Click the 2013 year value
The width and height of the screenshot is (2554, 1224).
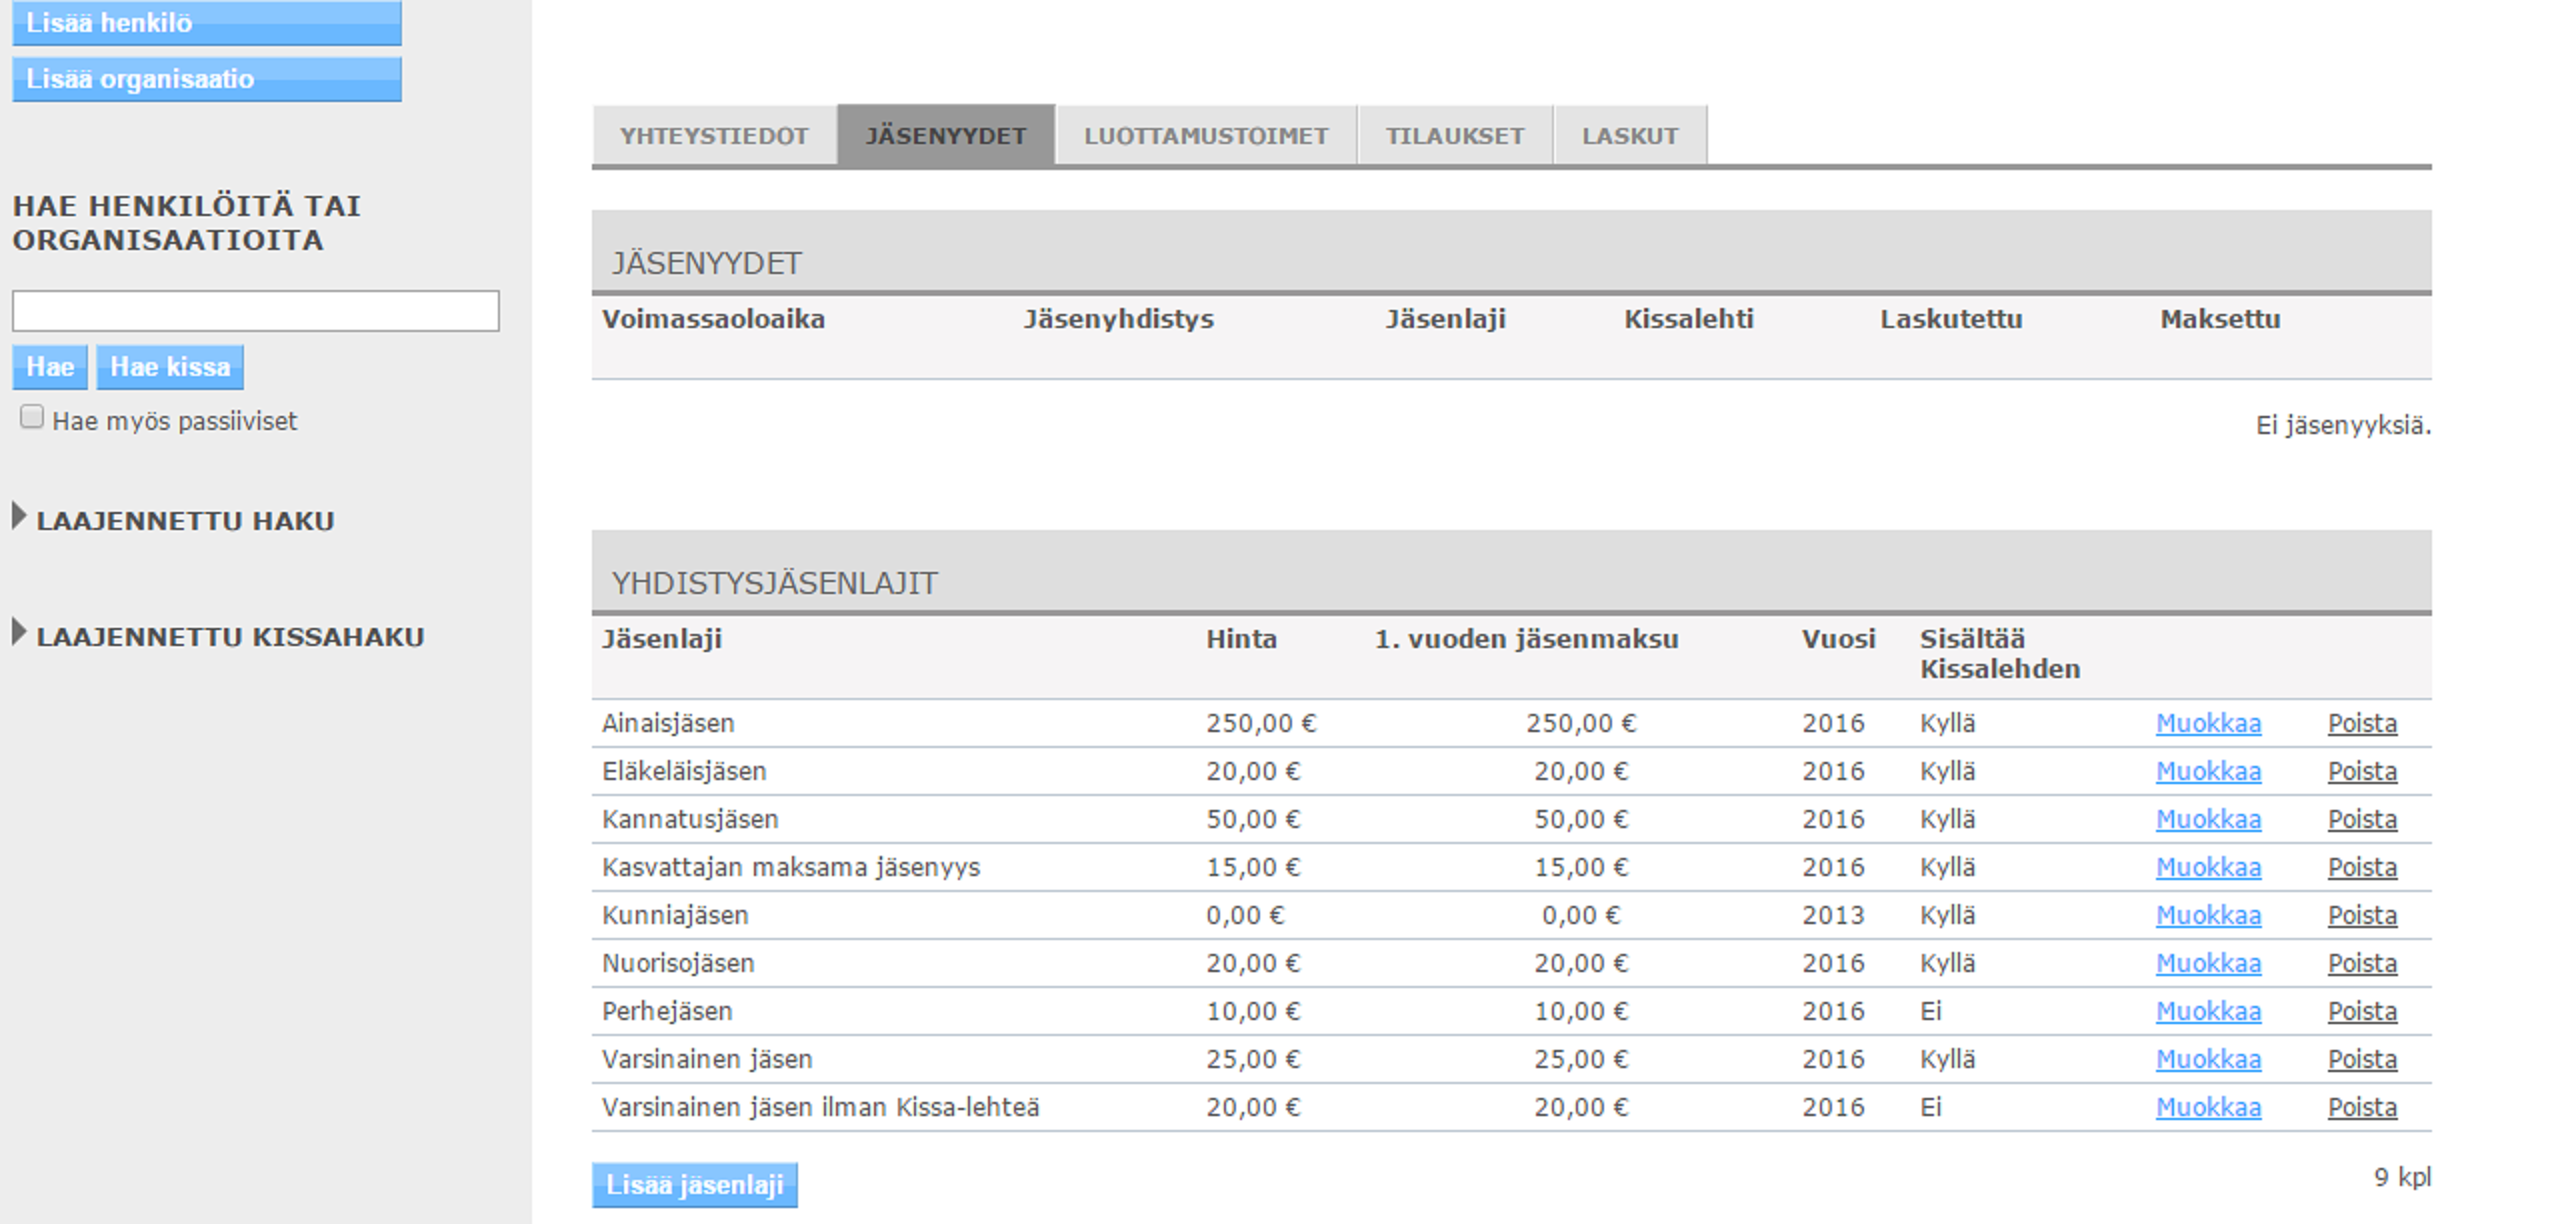pyautogui.click(x=1833, y=915)
